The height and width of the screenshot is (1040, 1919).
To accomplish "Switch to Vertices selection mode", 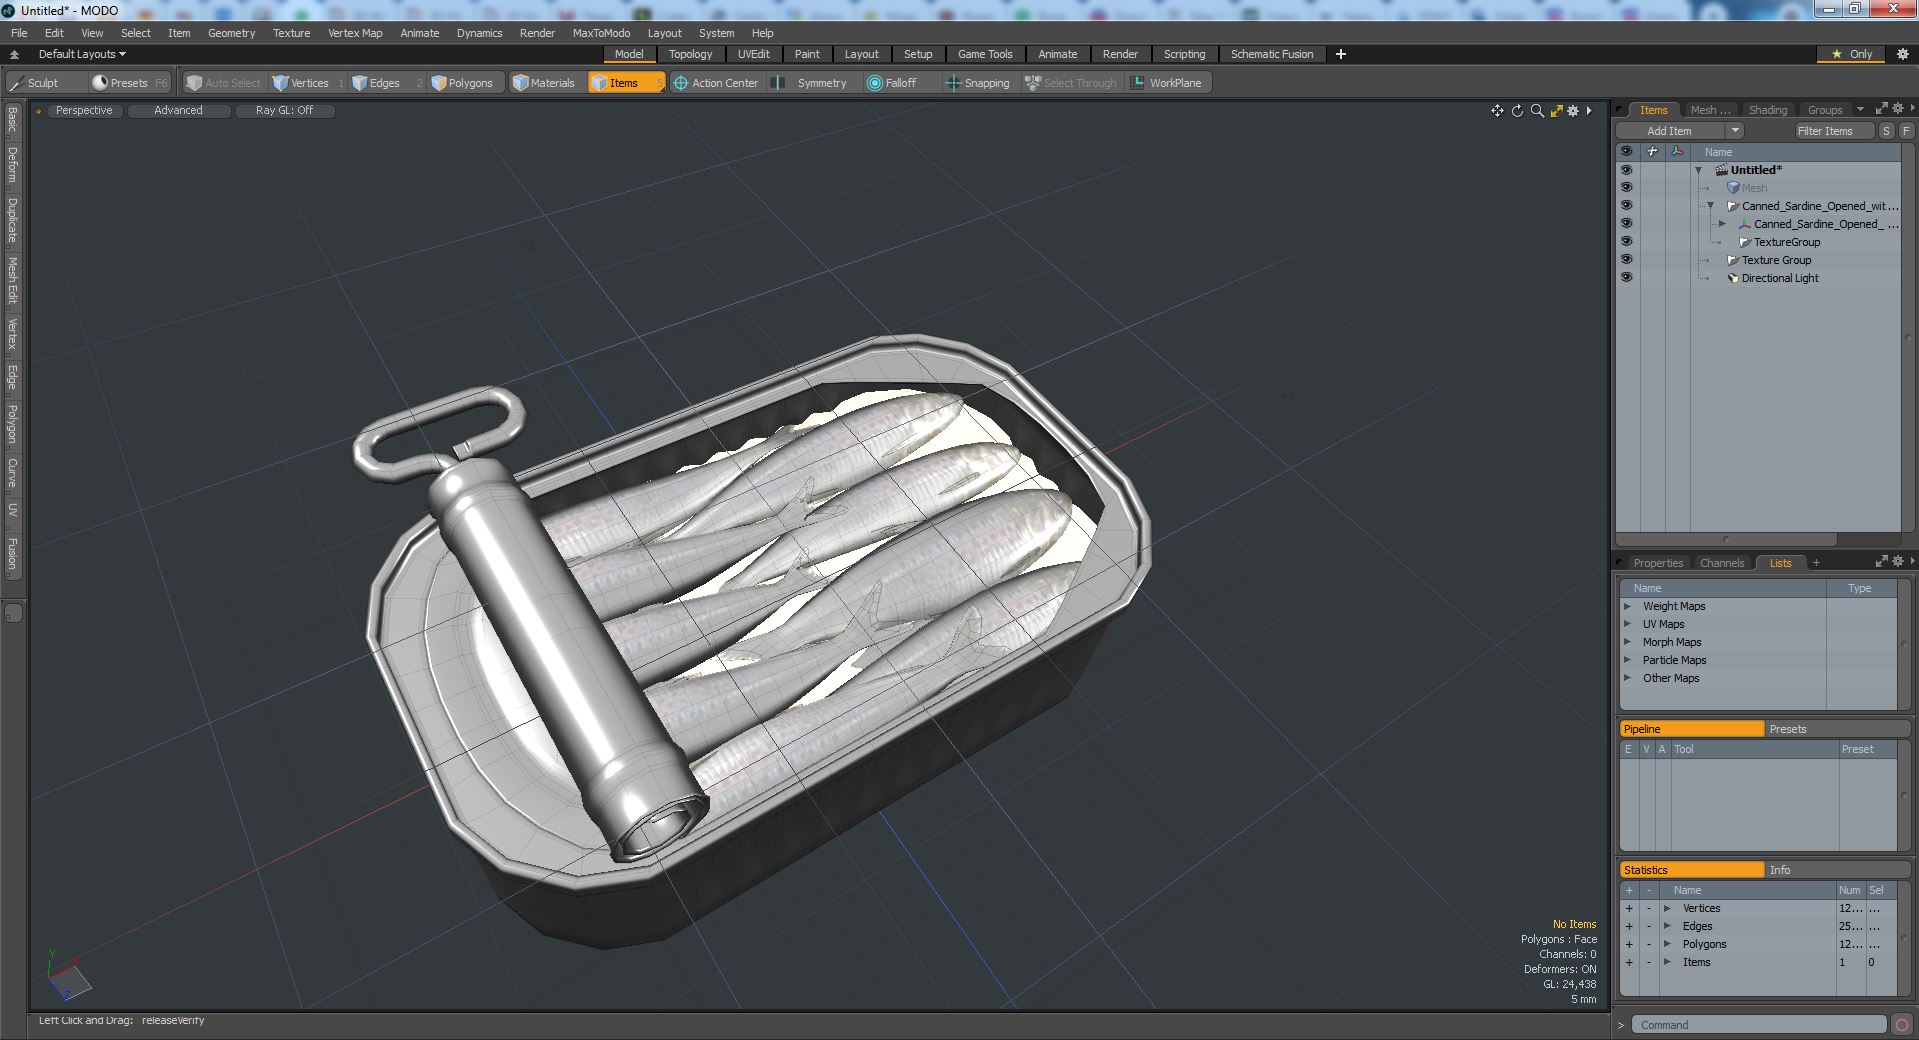I will tap(308, 83).
